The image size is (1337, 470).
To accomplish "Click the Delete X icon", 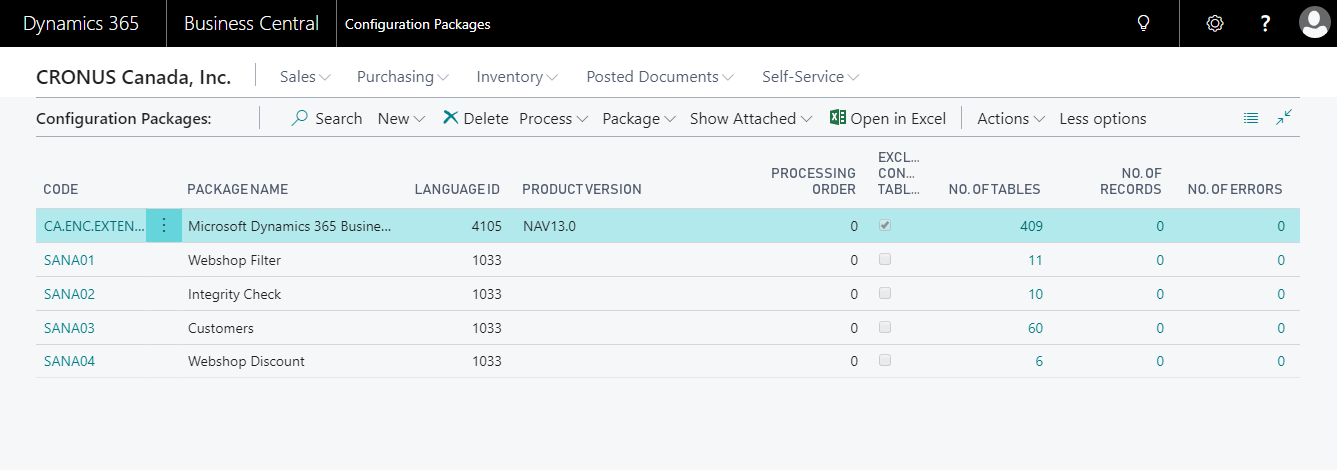I will tap(451, 118).
